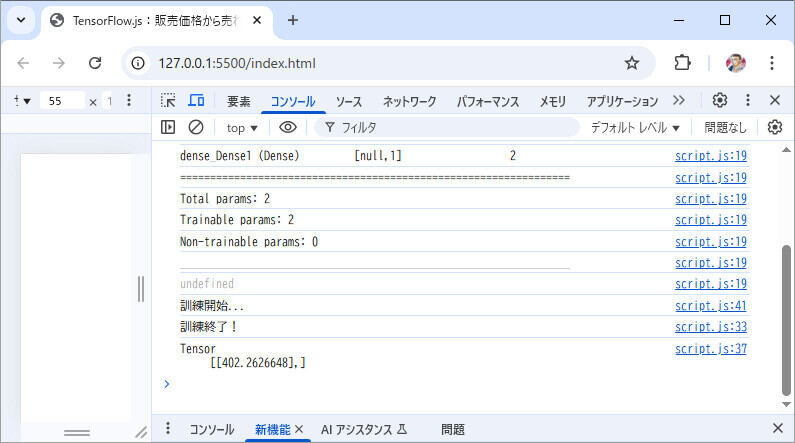Open the script.js:41 source link
This screenshot has width=795, height=443.
tap(710, 306)
